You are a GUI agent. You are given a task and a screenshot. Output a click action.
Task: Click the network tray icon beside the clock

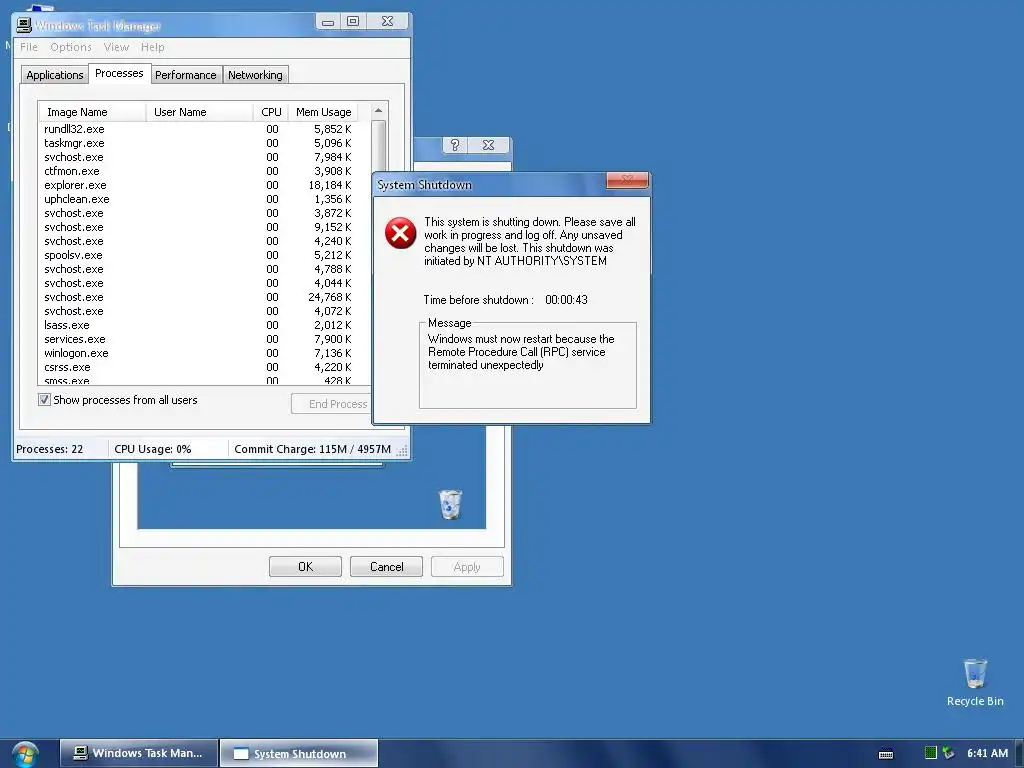point(948,753)
